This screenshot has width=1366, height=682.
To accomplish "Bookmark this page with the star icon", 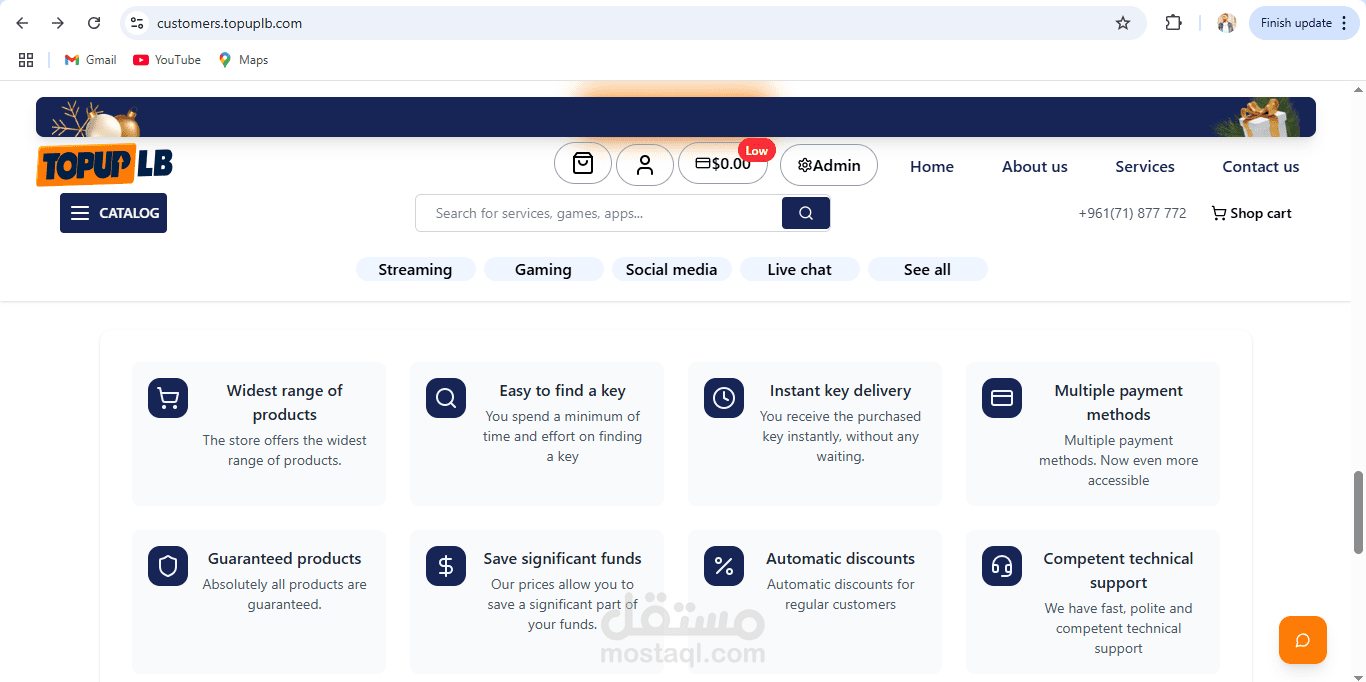I will click(x=1123, y=23).
